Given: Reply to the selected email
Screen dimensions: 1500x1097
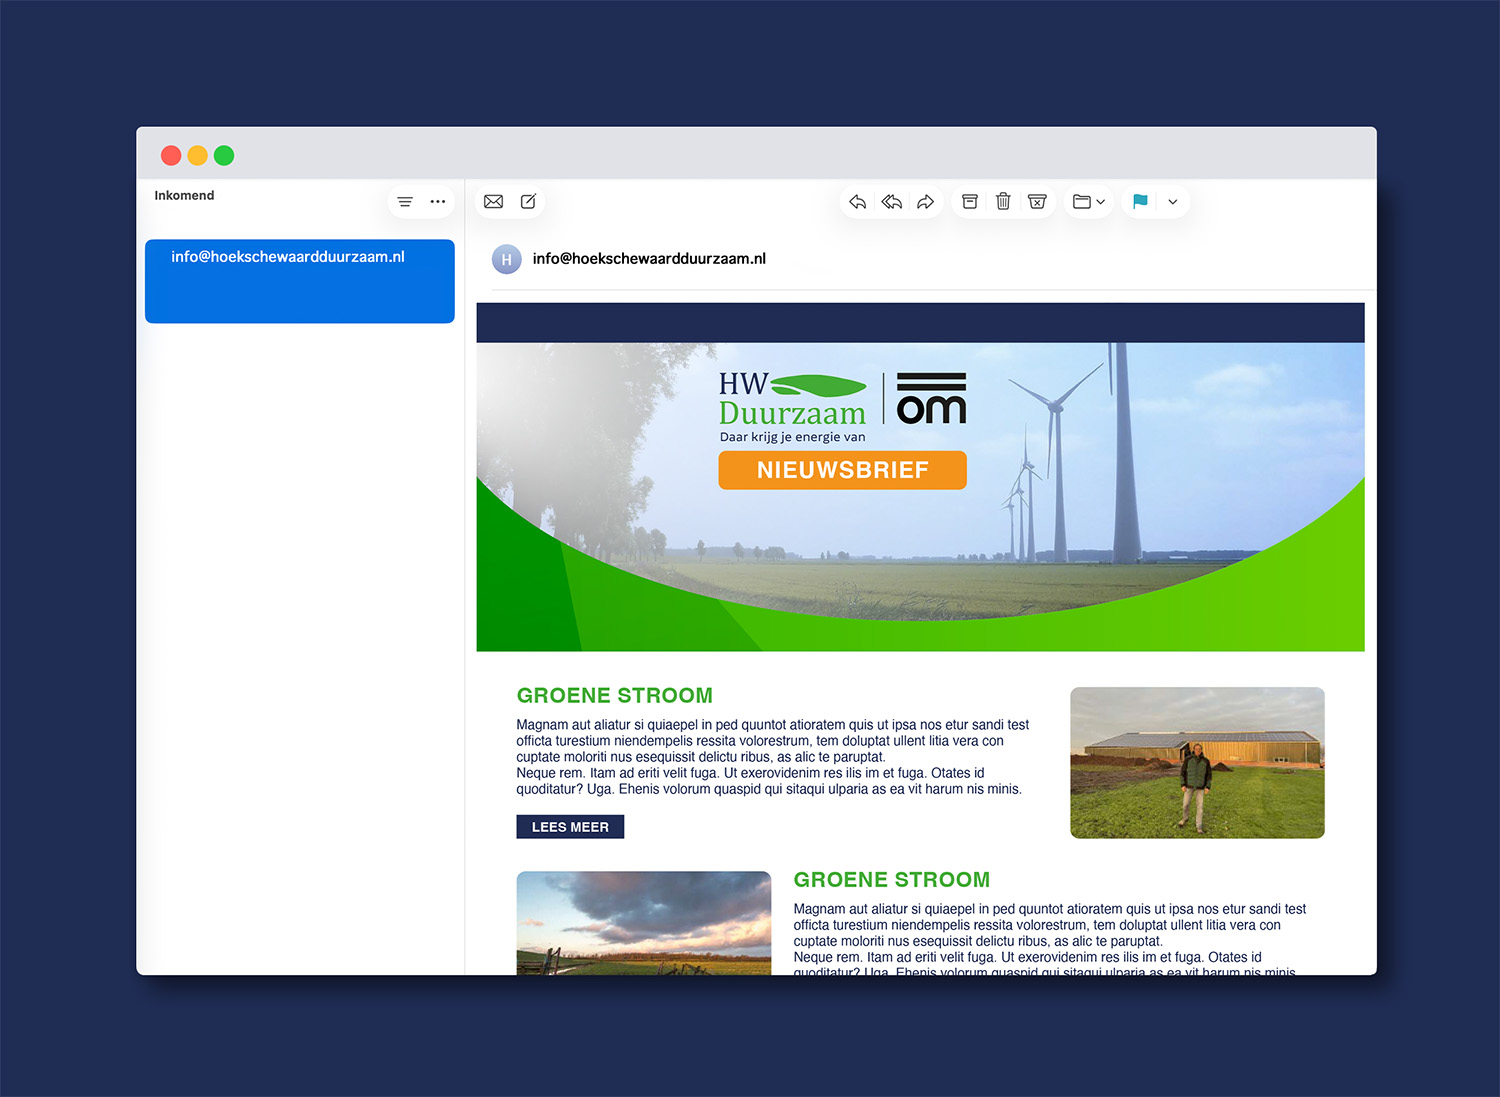Looking at the screenshot, I should point(857,202).
